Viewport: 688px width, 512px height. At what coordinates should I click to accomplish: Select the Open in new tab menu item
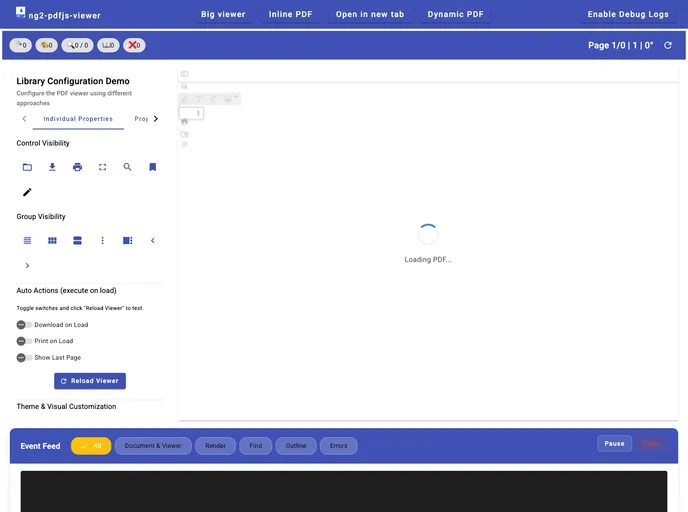pos(370,14)
